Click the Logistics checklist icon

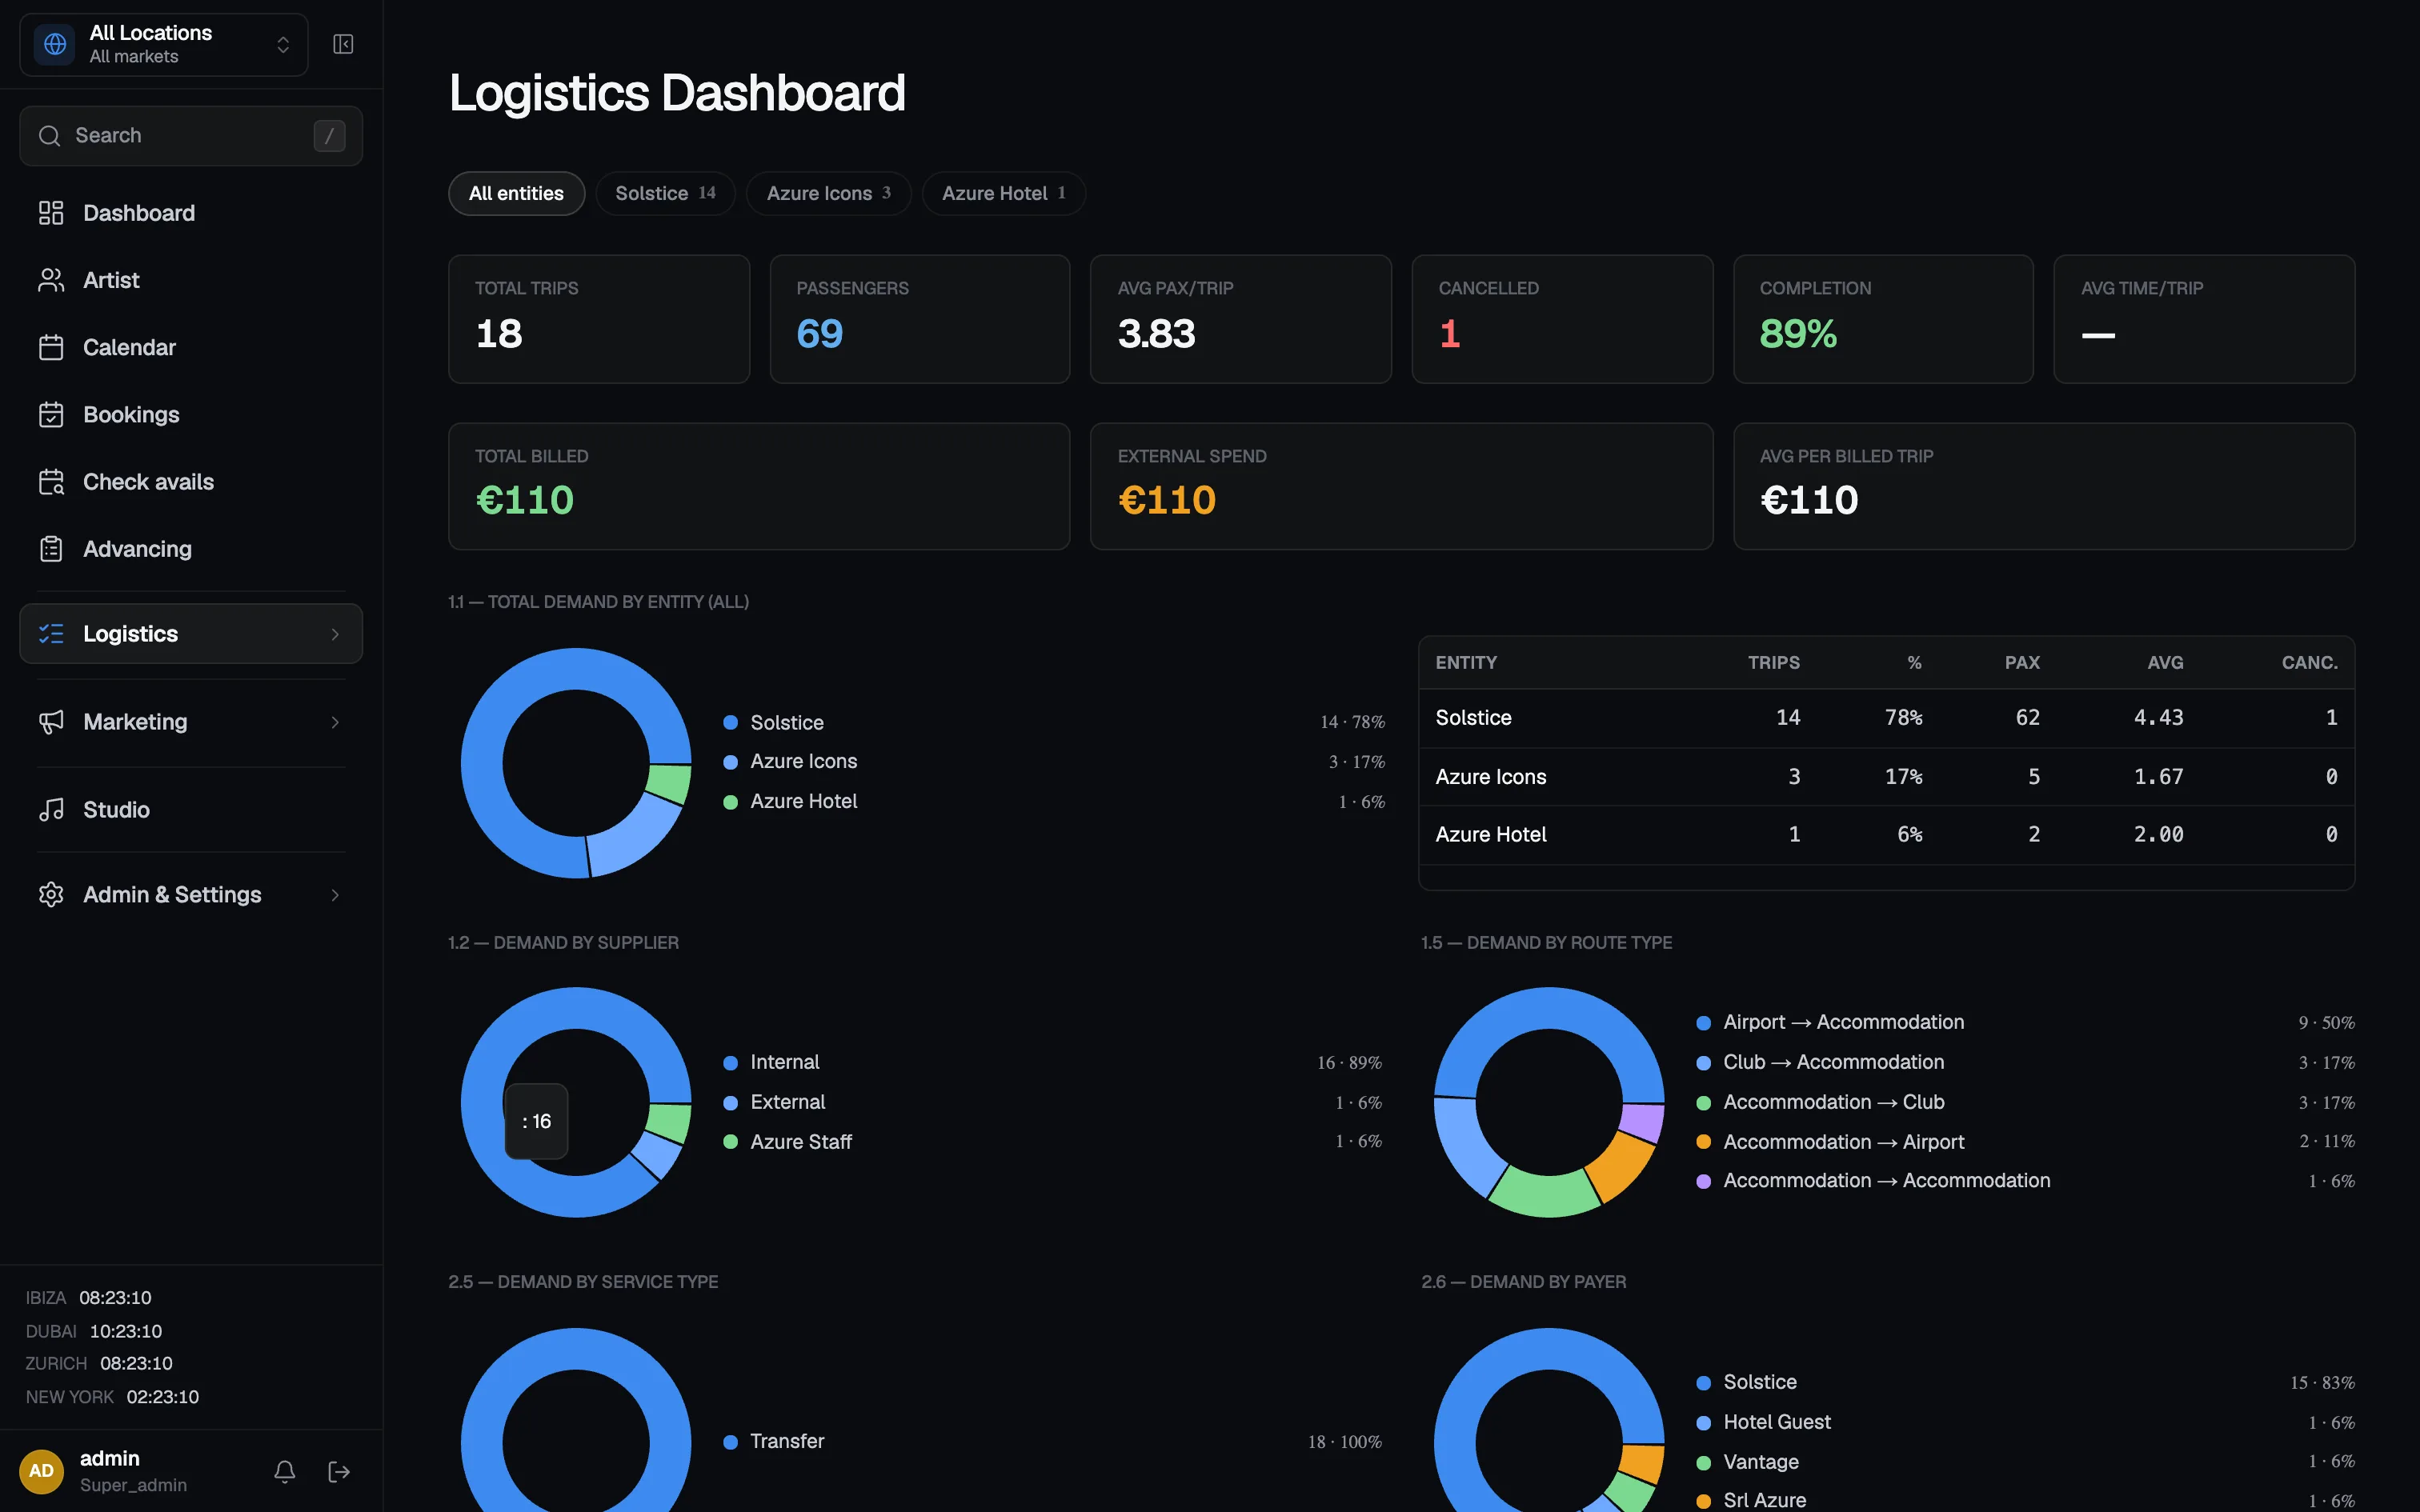point(51,634)
